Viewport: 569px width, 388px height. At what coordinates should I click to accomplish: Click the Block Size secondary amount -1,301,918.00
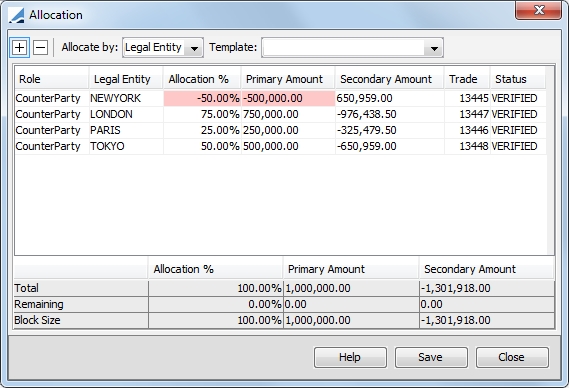(487, 320)
